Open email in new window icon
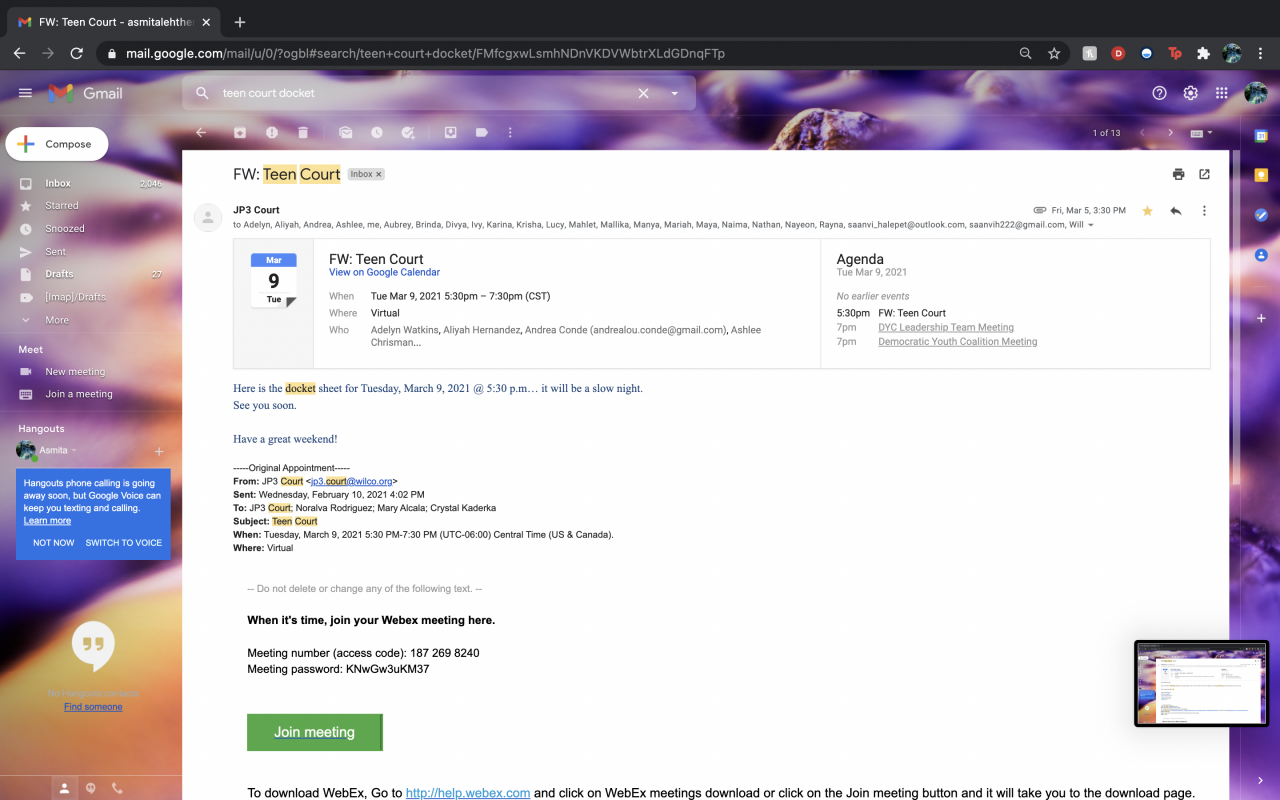 click(x=1204, y=174)
